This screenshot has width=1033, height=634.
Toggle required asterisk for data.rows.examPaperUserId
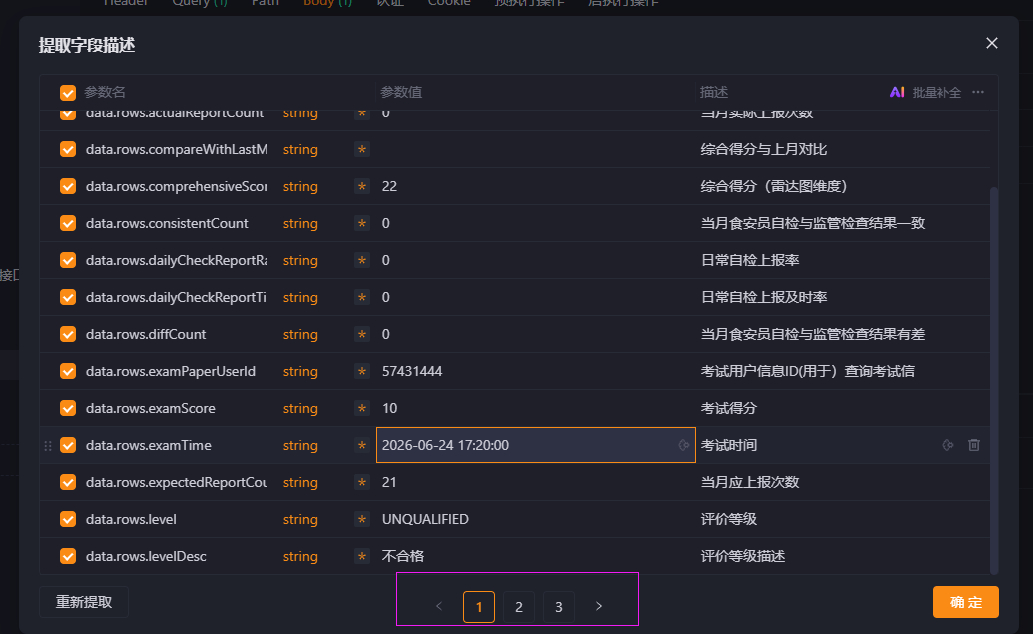[x=362, y=372]
